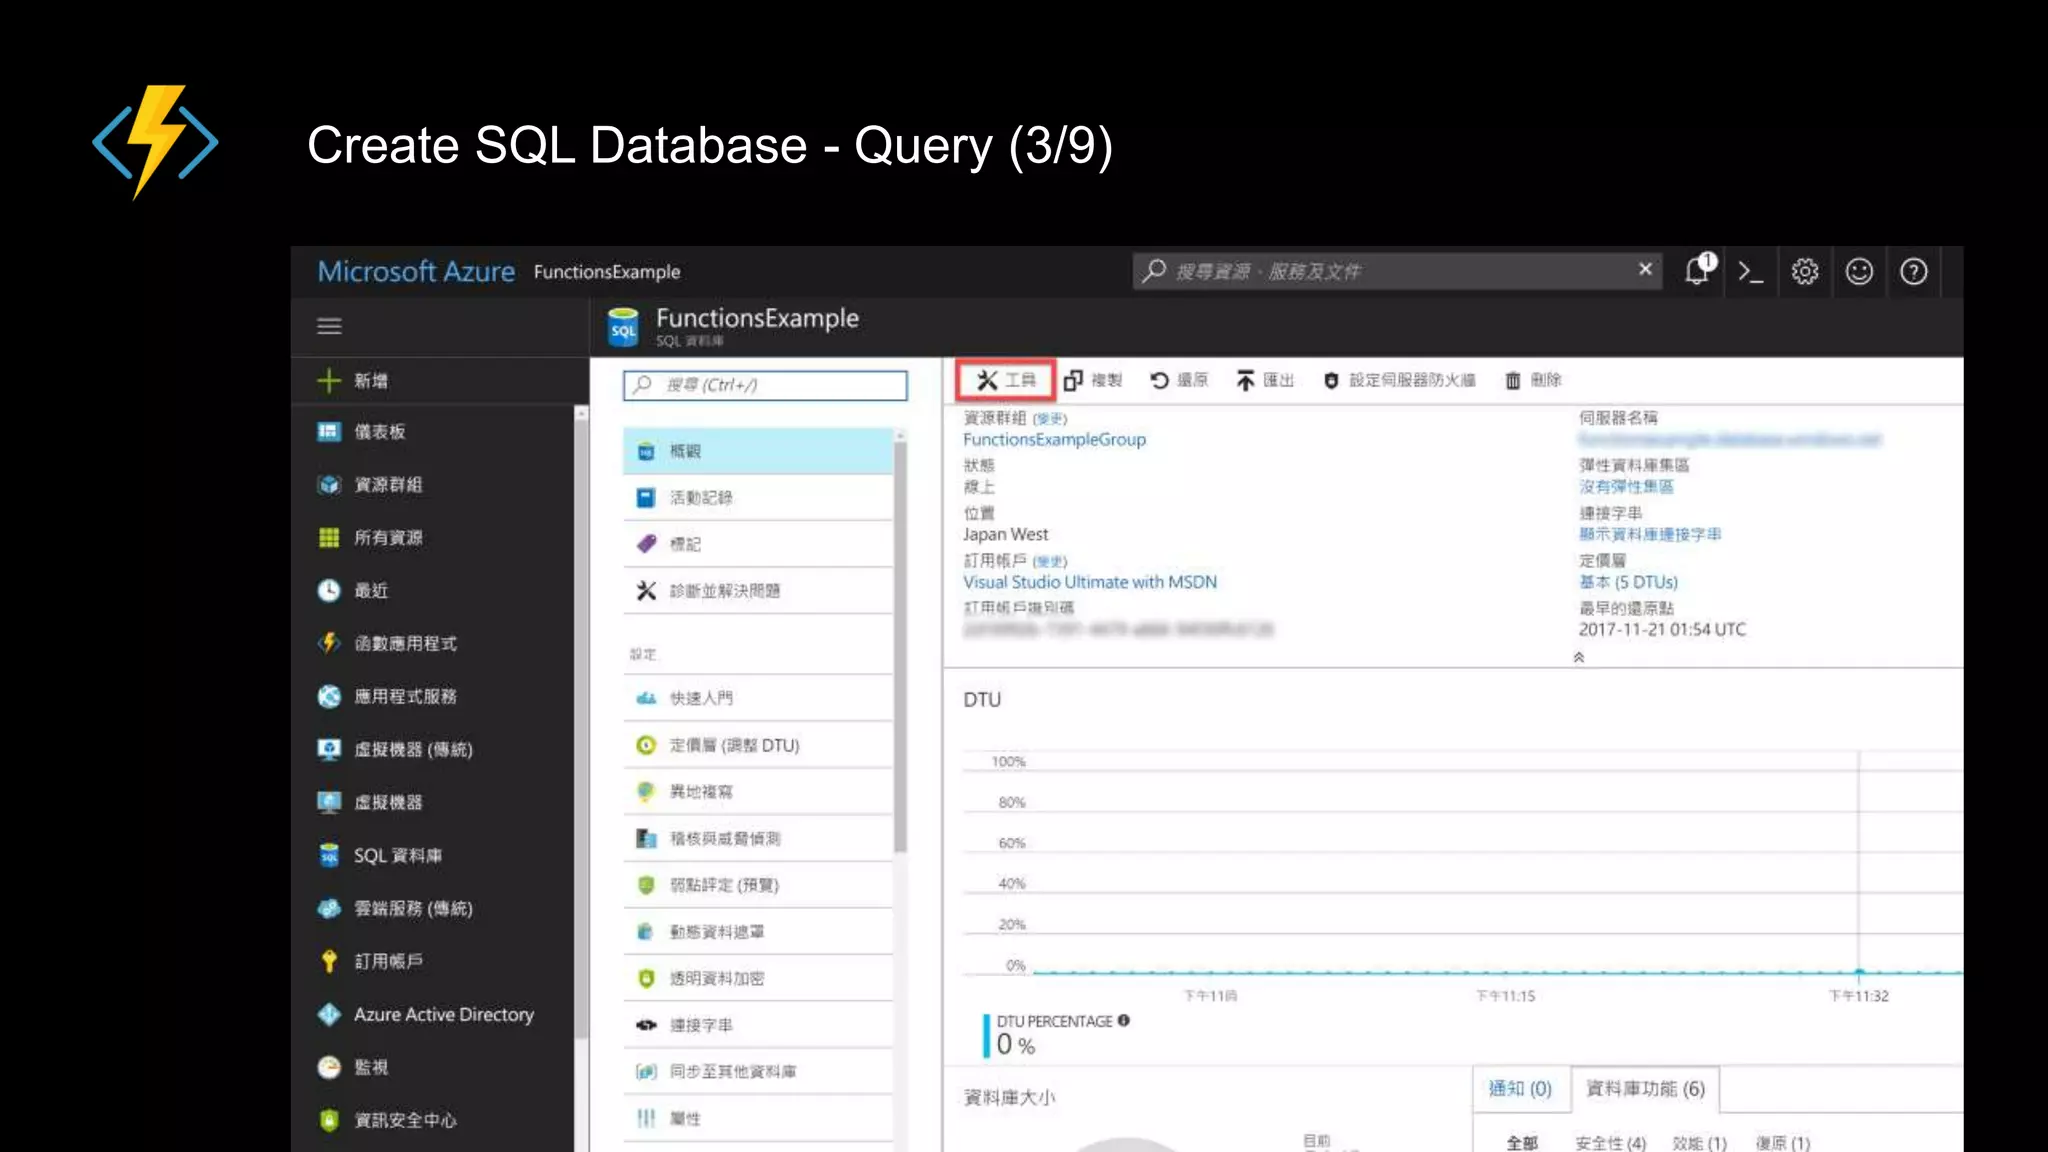Open 函數應用程式 in the sidebar

coord(387,643)
